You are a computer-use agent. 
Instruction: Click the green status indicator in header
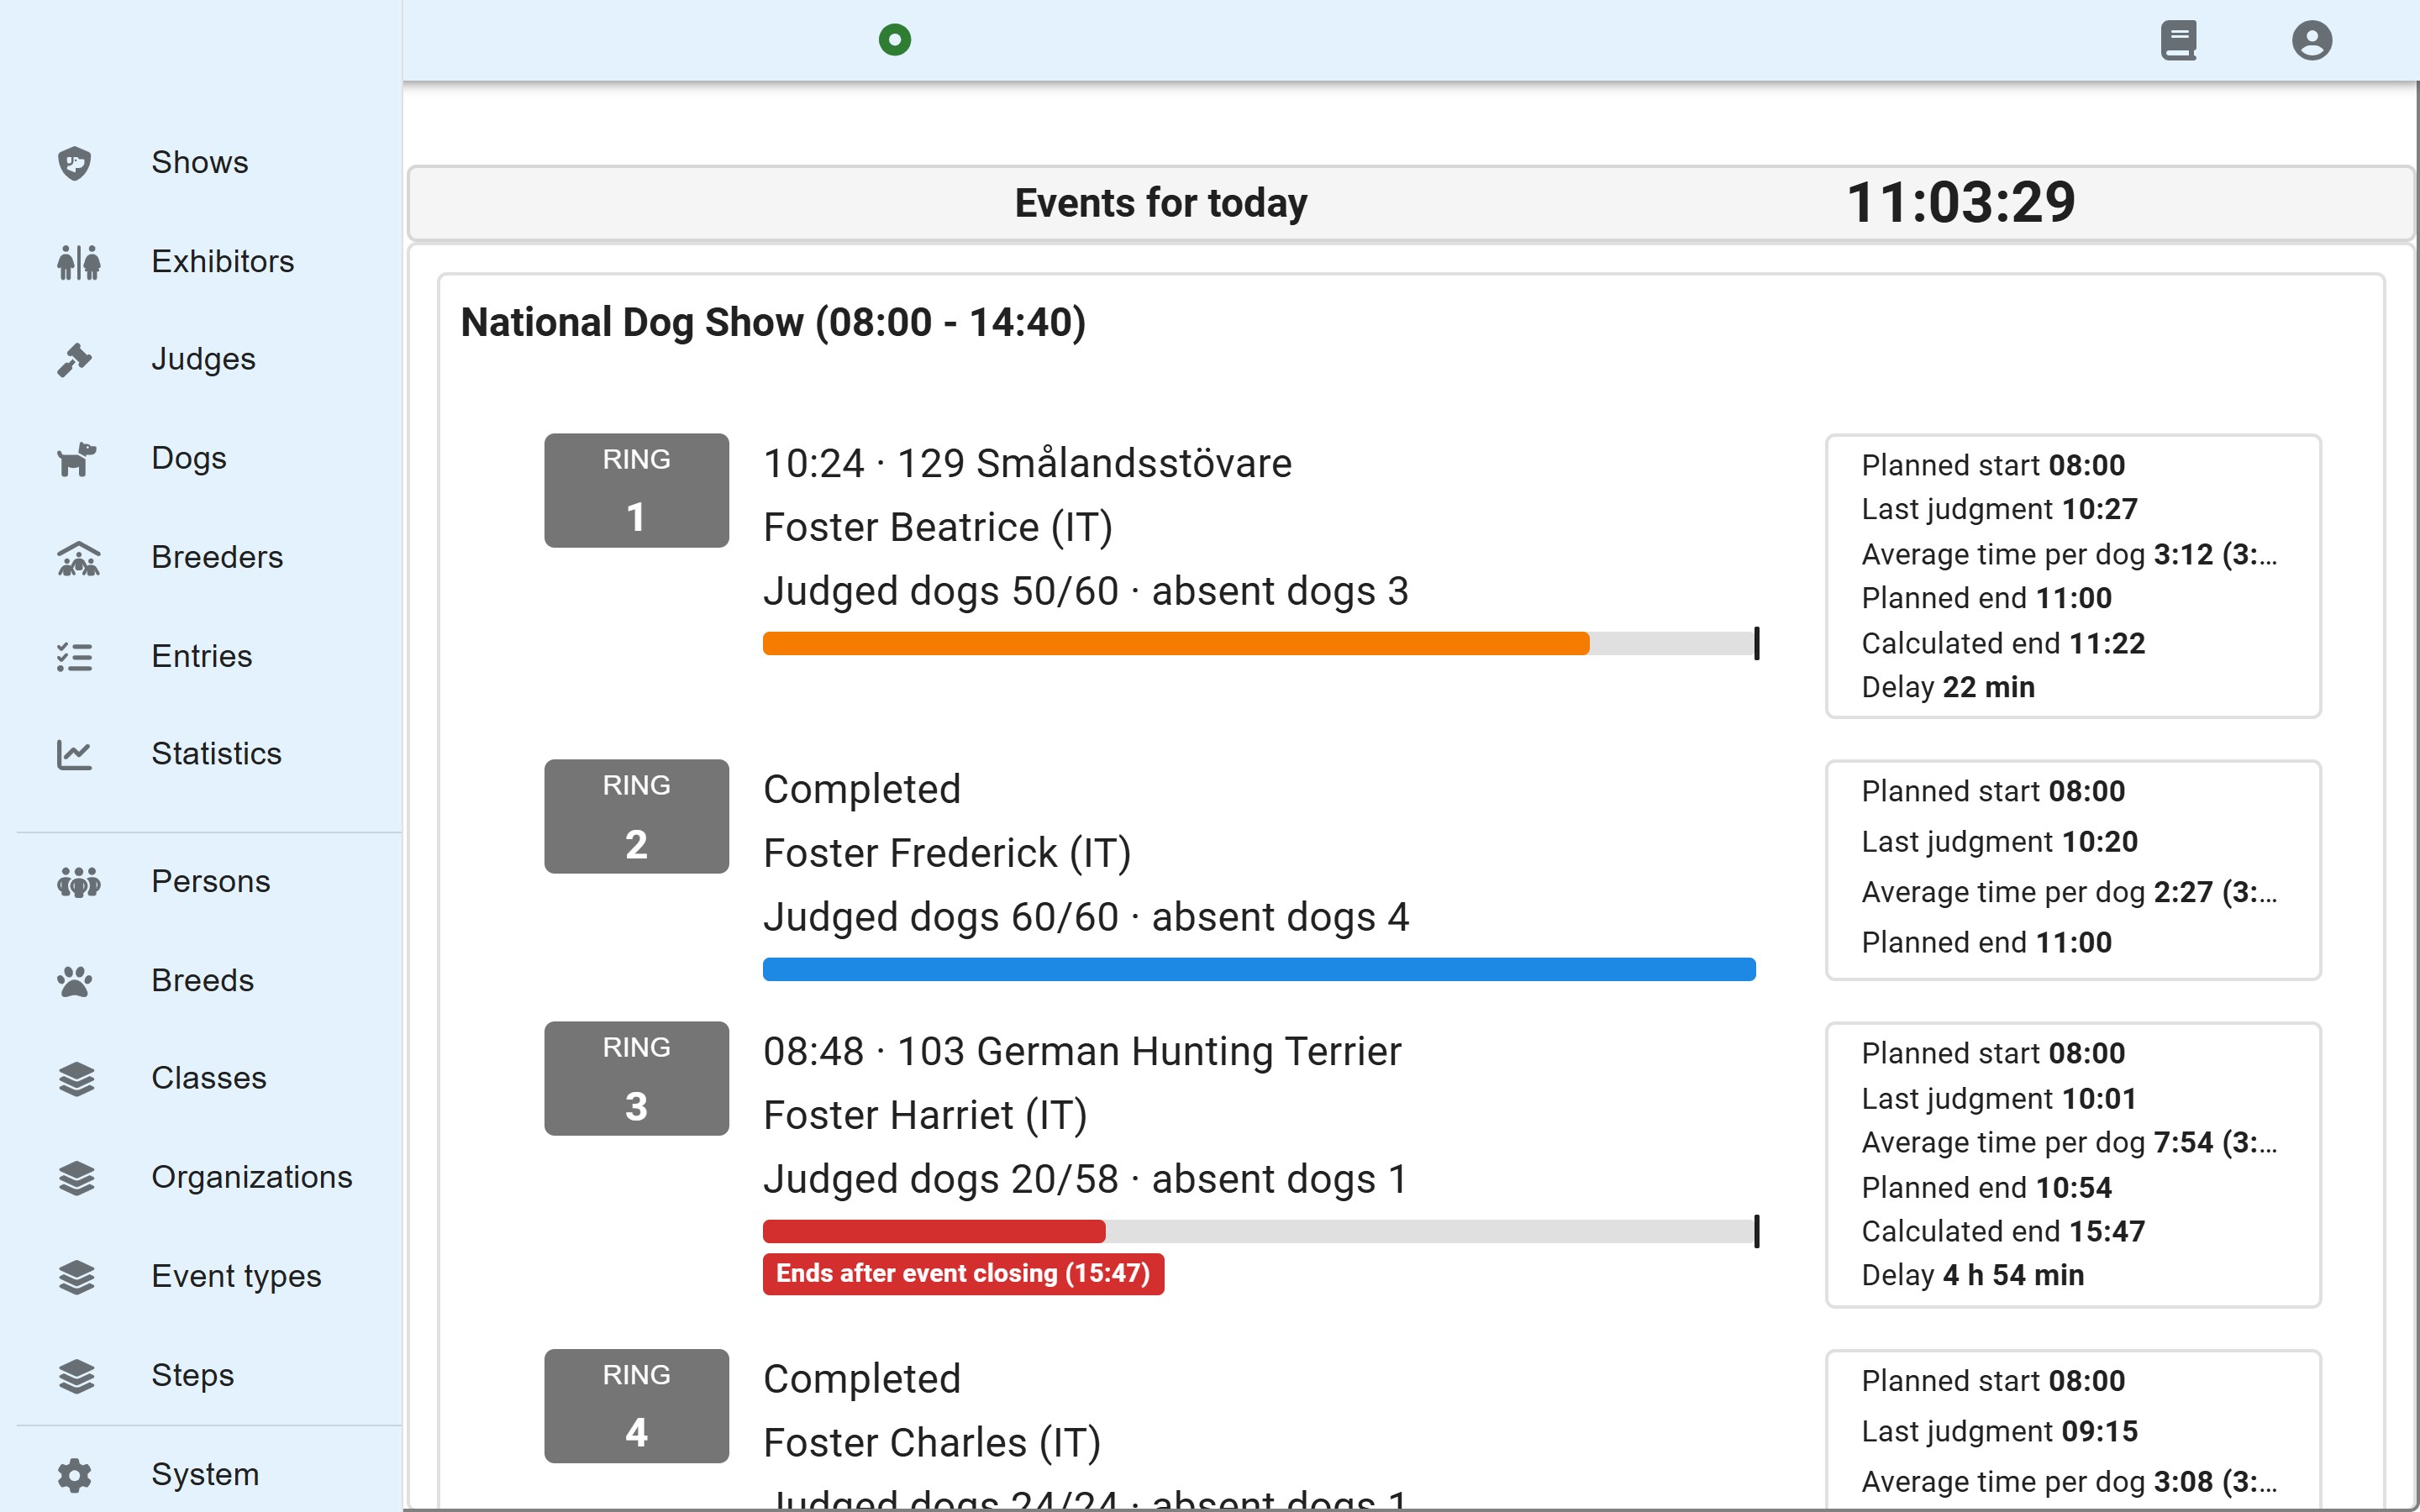[x=895, y=40]
